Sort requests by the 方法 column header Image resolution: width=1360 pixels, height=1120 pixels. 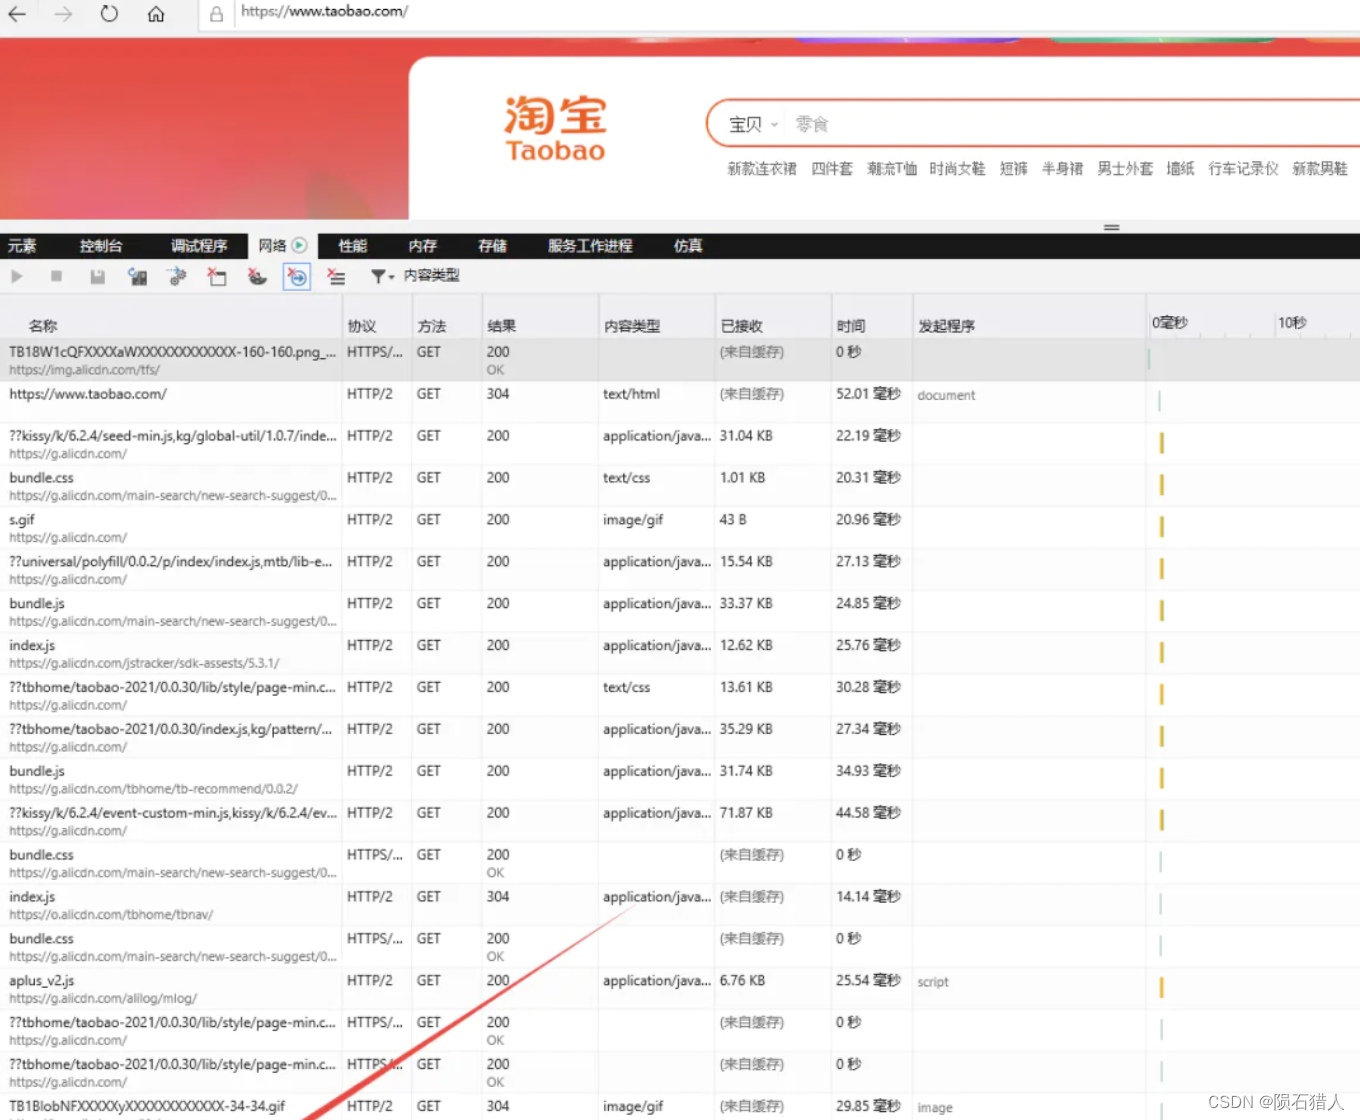coord(432,326)
